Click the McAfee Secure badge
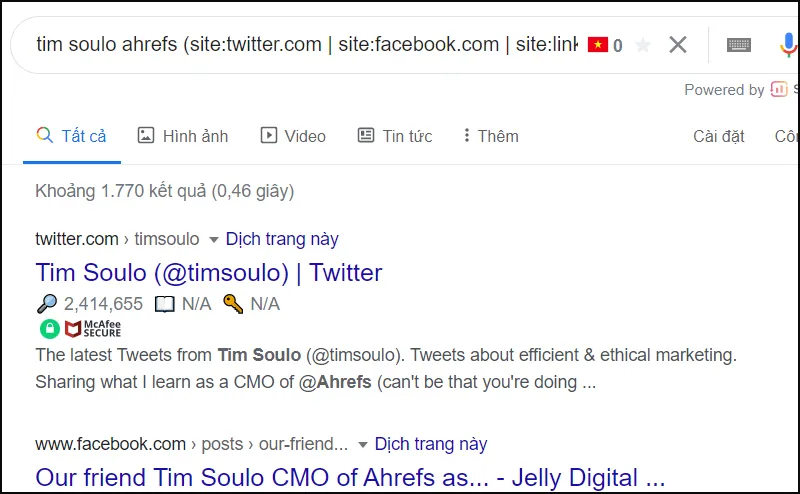The image size is (800, 494). (x=93, y=329)
